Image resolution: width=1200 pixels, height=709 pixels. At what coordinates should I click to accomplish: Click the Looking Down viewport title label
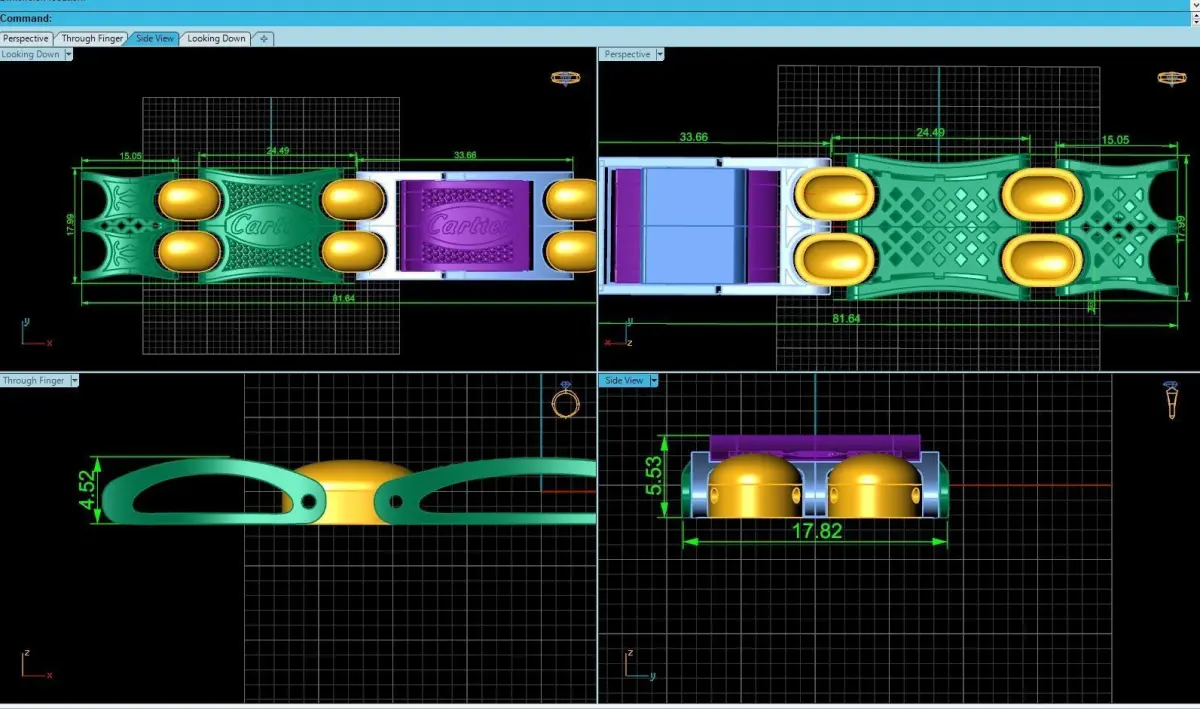[x=31, y=54]
